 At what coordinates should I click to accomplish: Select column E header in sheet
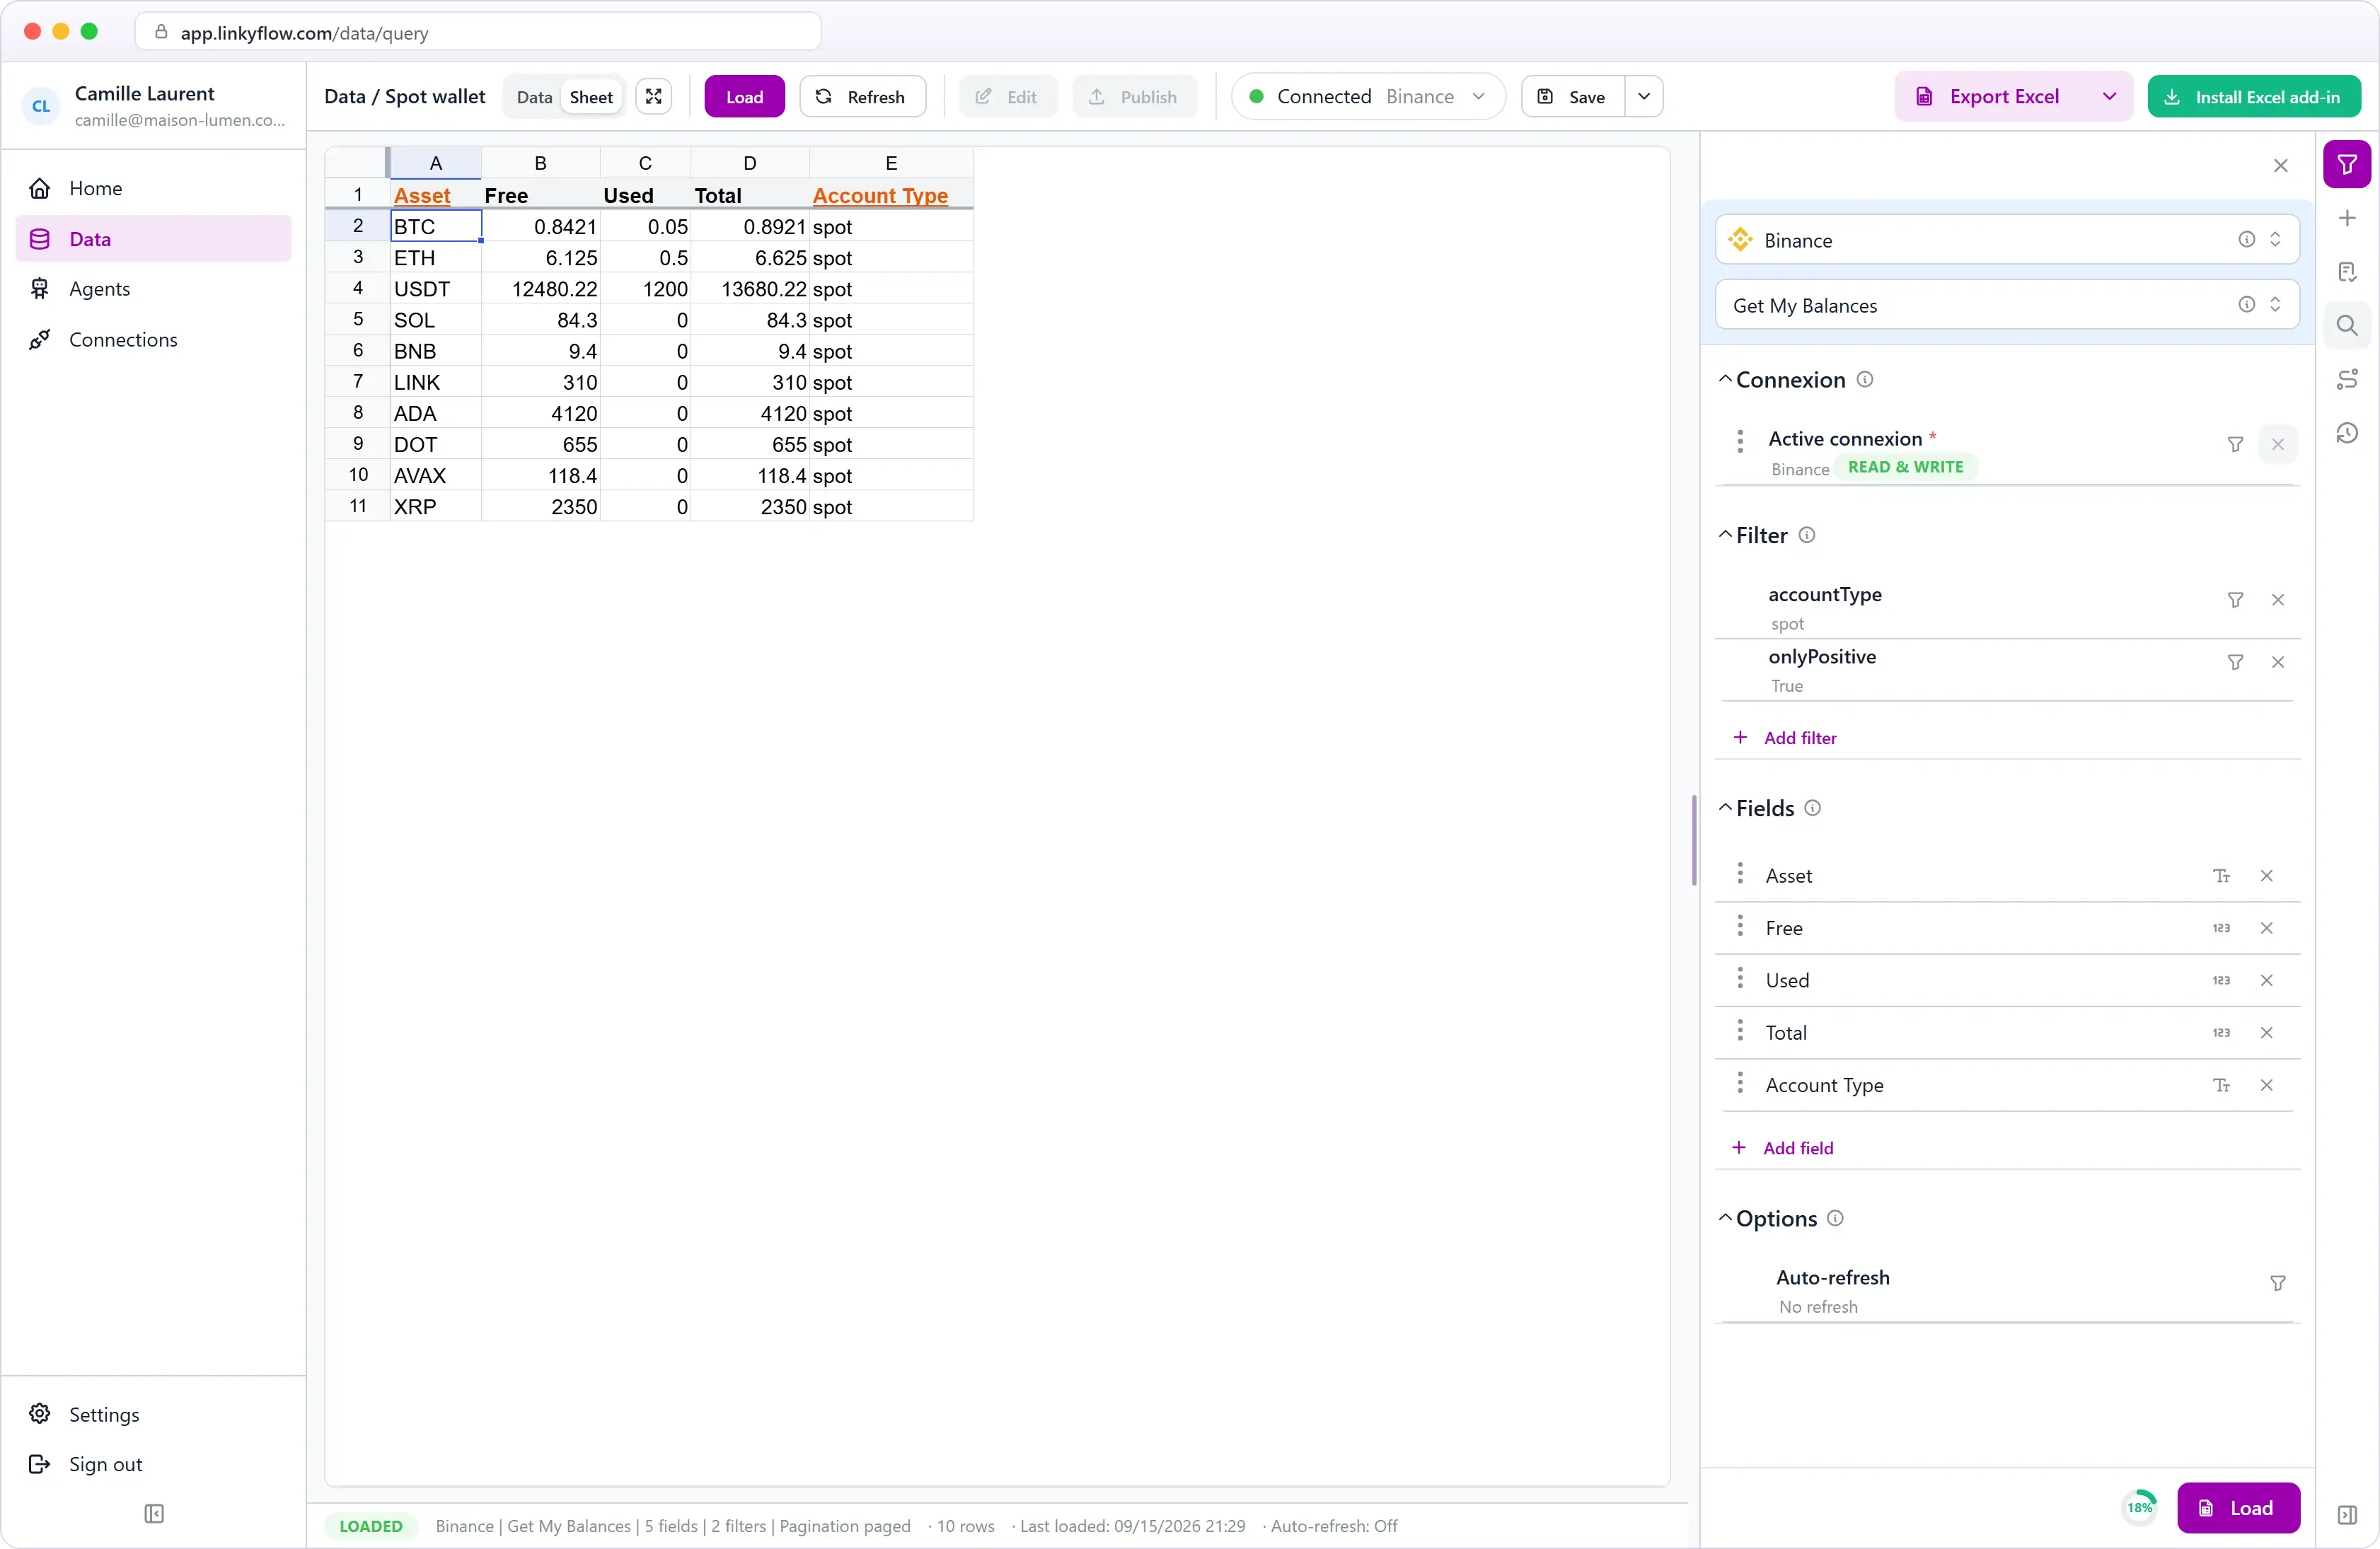click(x=891, y=163)
